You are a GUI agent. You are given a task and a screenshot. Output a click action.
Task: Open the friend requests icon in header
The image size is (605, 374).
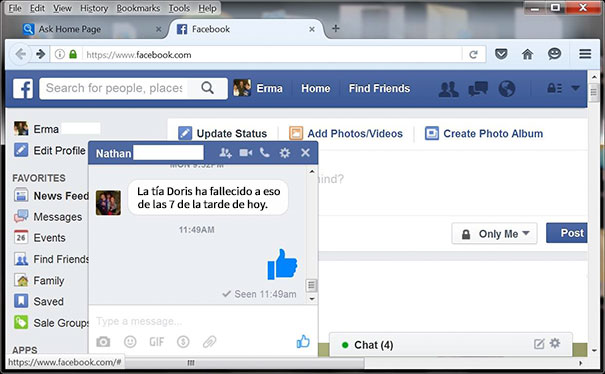tap(449, 89)
